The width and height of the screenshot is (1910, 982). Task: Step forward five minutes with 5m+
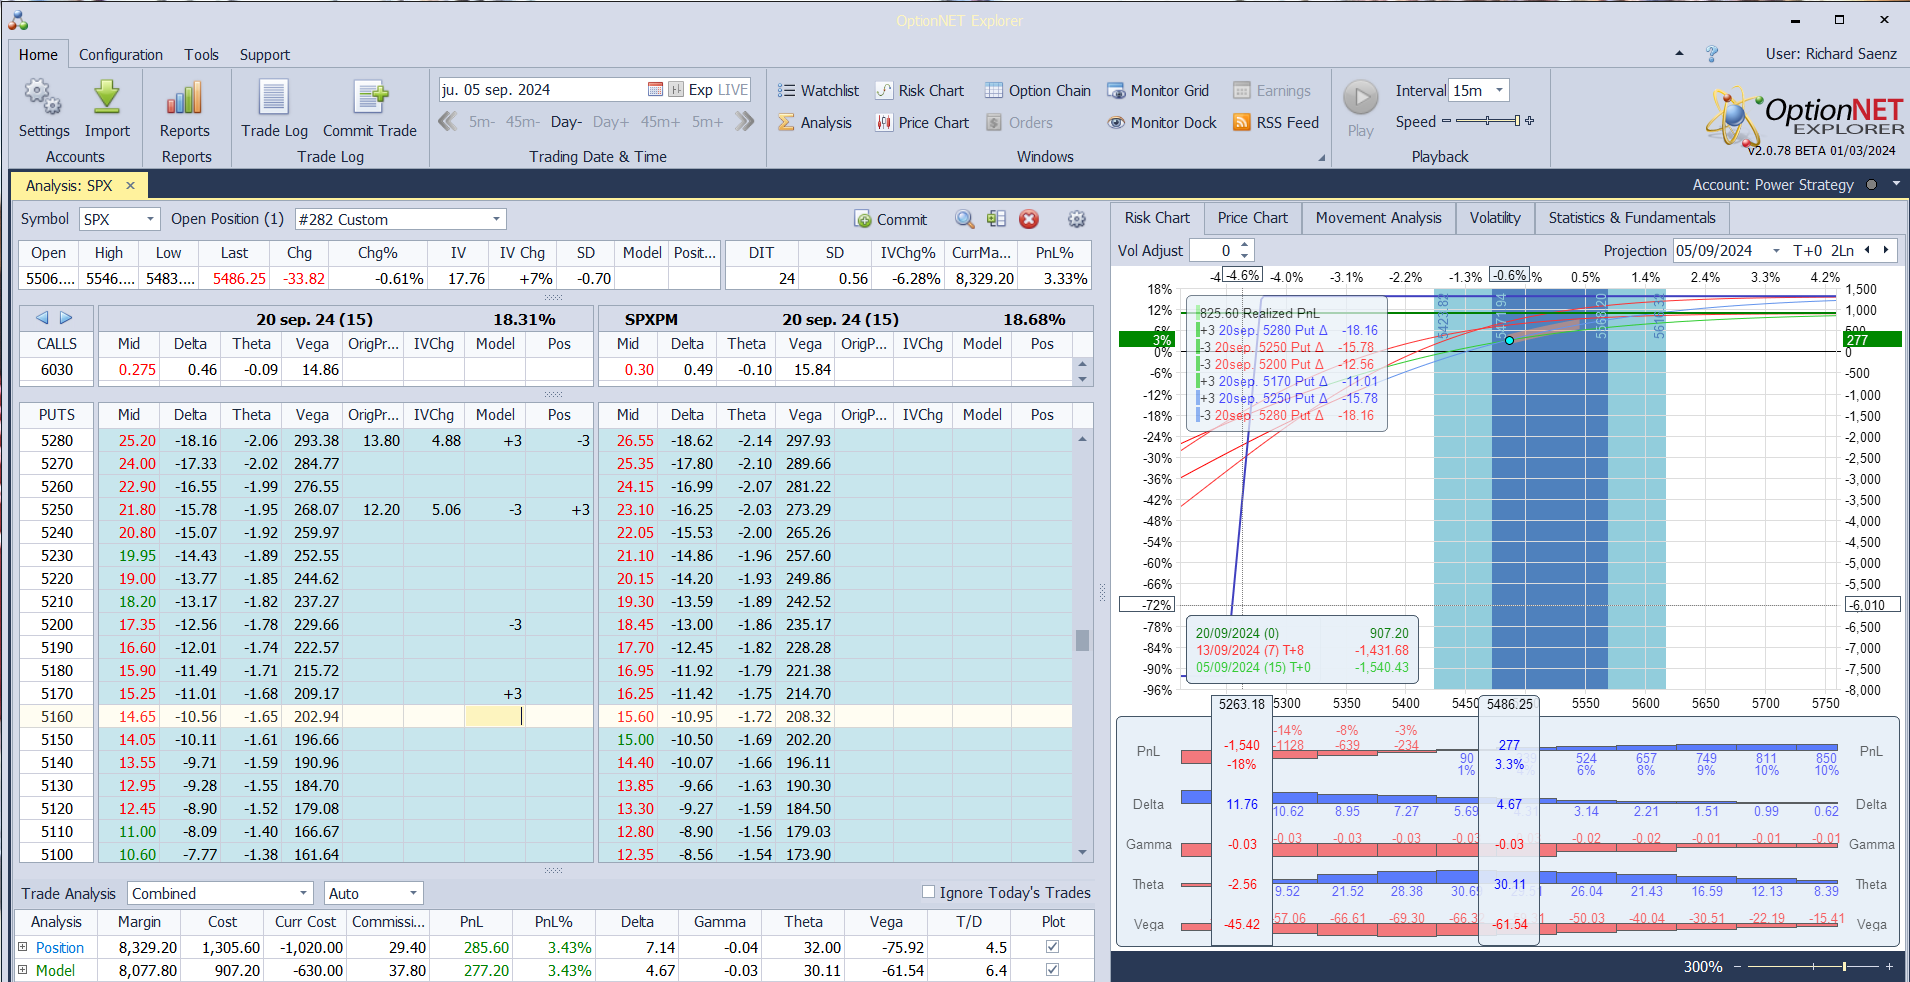pyautogui.click(x=707, y=121)
